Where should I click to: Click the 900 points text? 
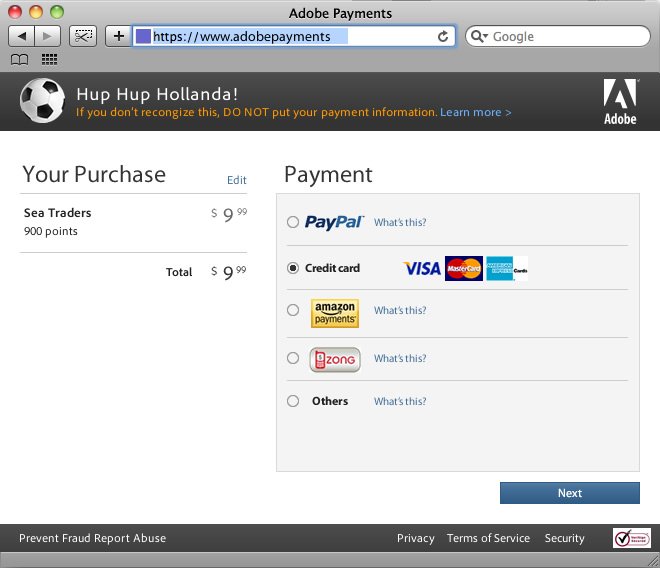[x=51, y=231]
